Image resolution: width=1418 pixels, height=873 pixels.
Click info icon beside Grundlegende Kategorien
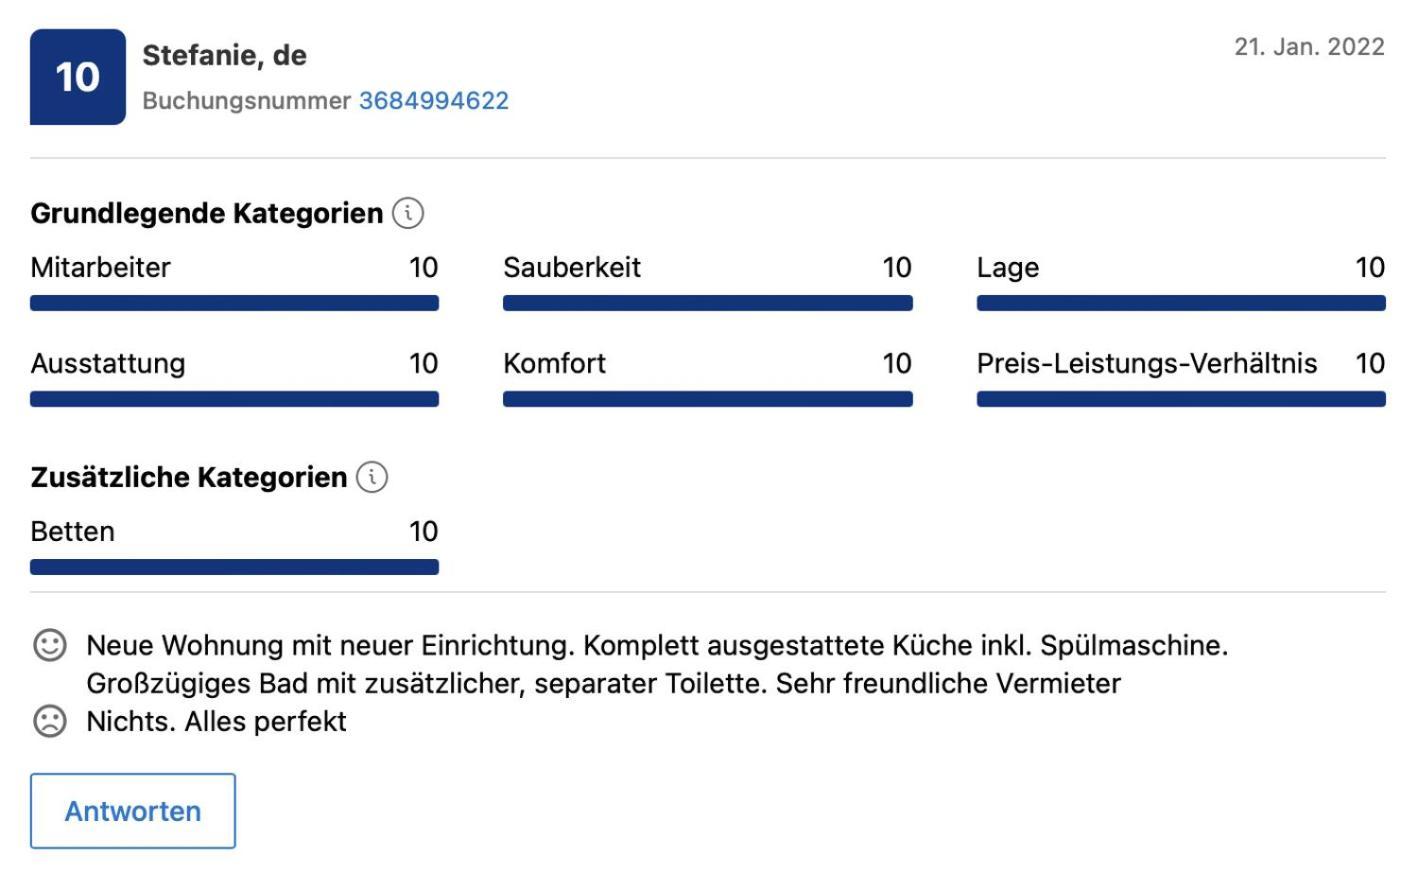(x=408, y=213)
